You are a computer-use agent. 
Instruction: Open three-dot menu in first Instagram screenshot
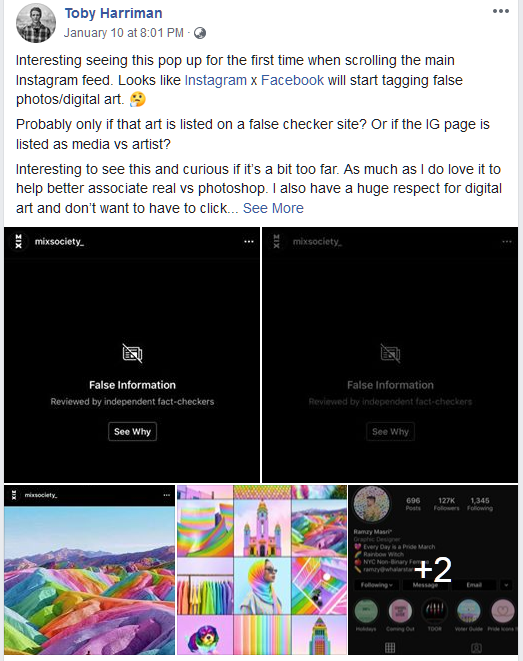pos(249,242)
